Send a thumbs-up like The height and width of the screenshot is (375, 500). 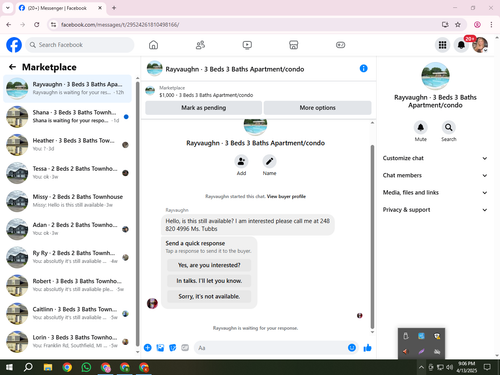pos(367,348)
